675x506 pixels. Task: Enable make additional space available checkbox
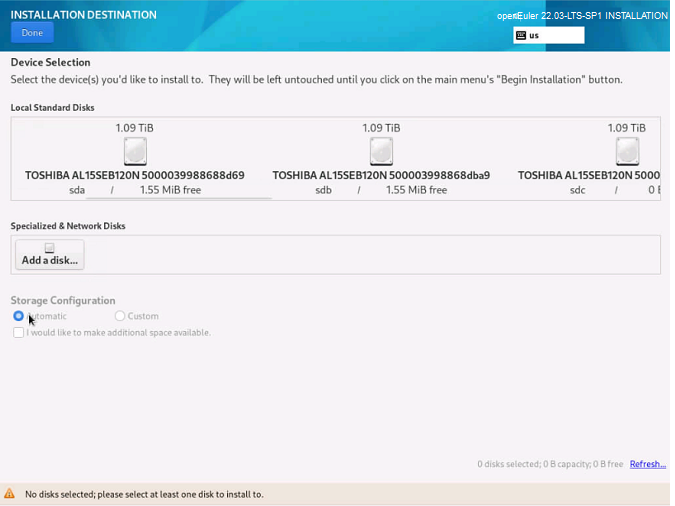(x=19, y=332)
